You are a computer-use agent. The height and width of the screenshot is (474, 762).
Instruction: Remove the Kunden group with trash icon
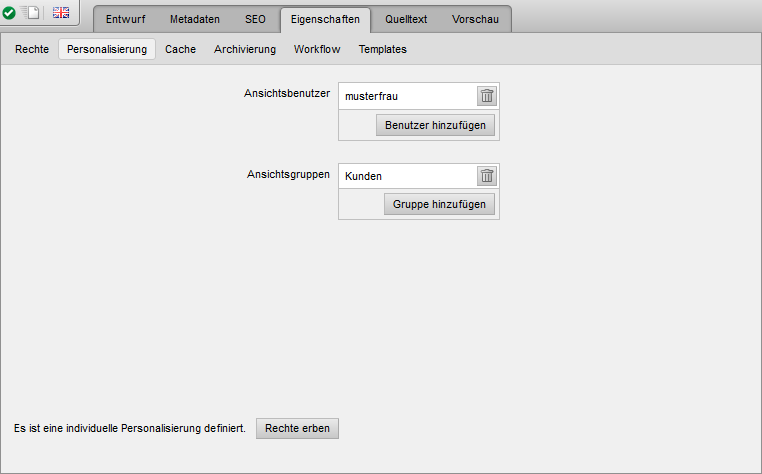tap(487, 176)
